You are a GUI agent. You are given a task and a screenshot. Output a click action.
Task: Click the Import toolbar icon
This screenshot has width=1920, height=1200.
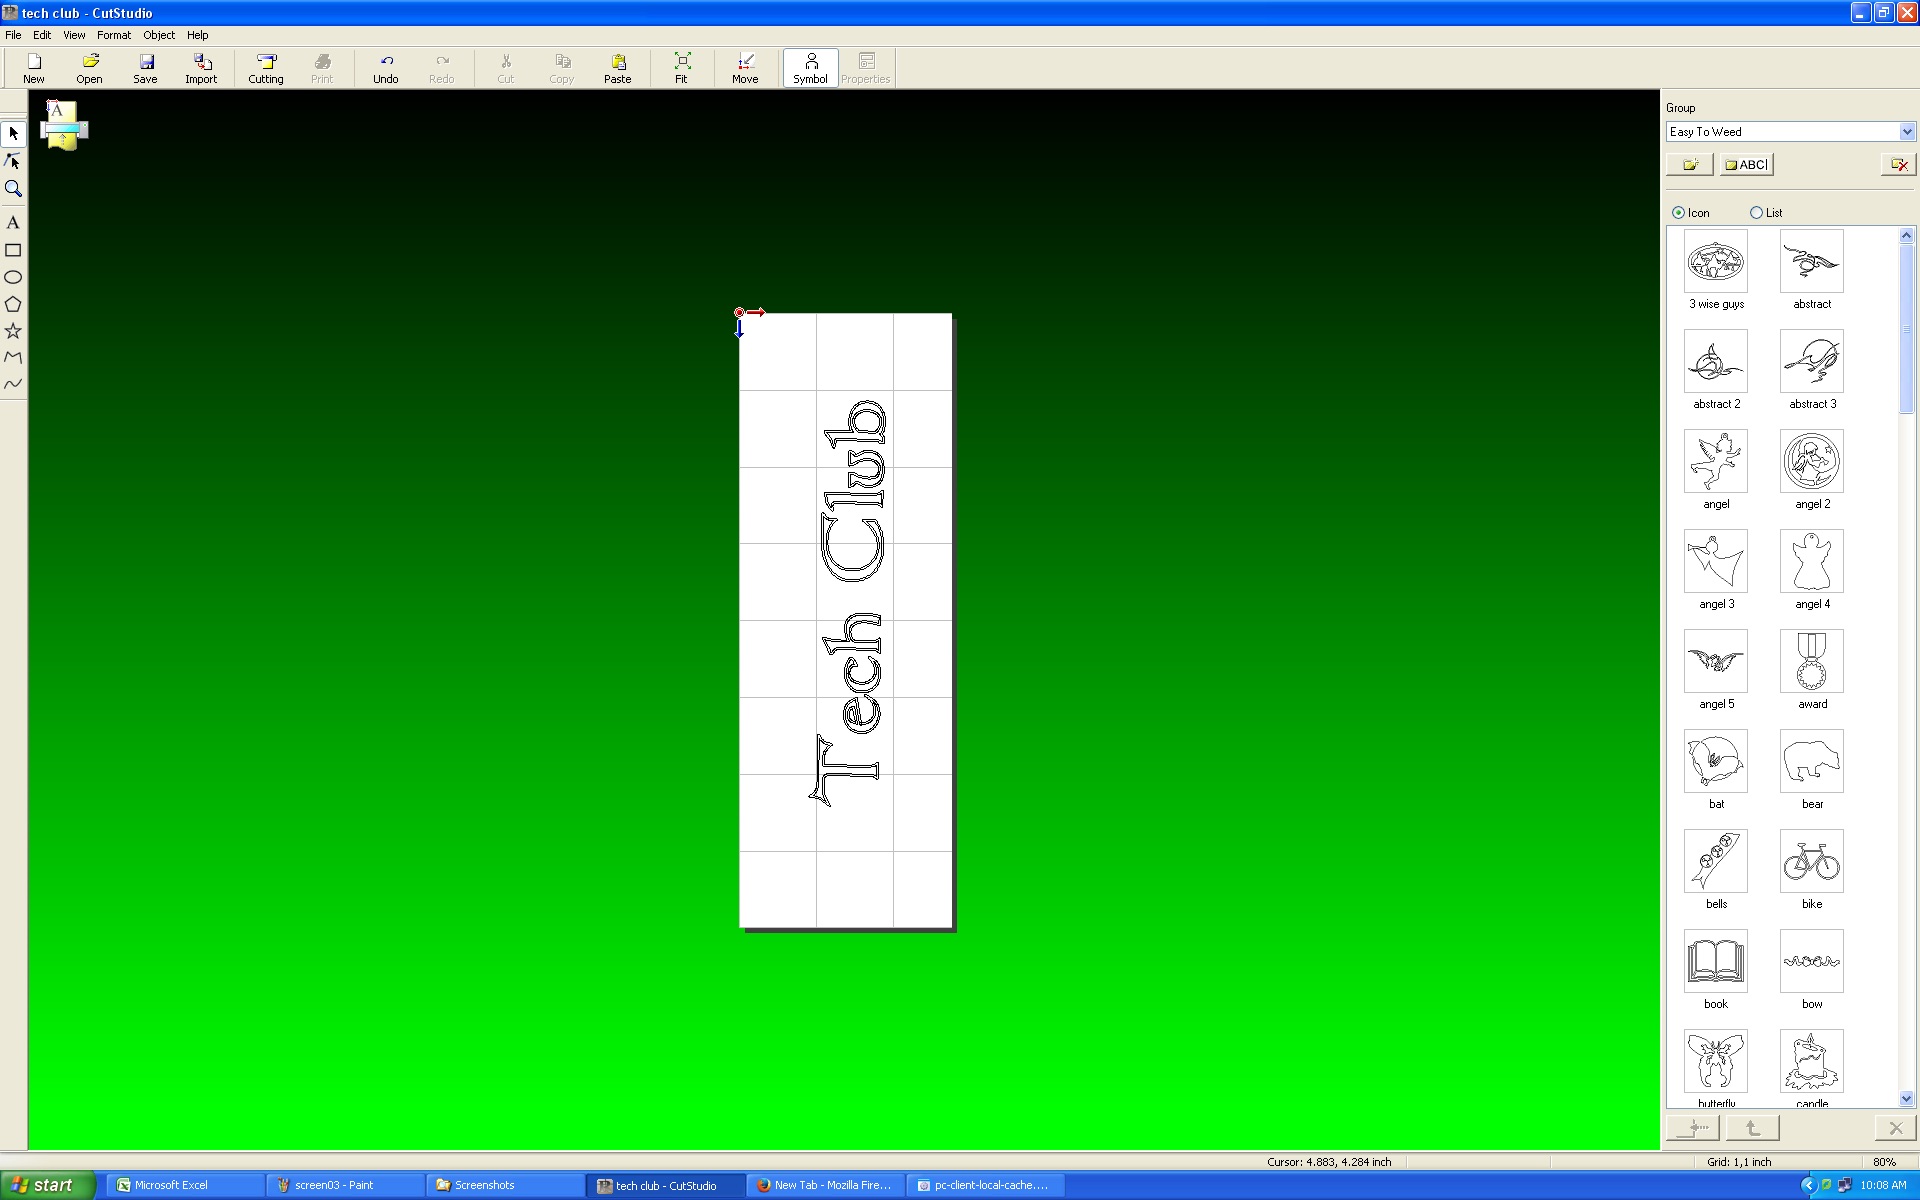point(201,68)
